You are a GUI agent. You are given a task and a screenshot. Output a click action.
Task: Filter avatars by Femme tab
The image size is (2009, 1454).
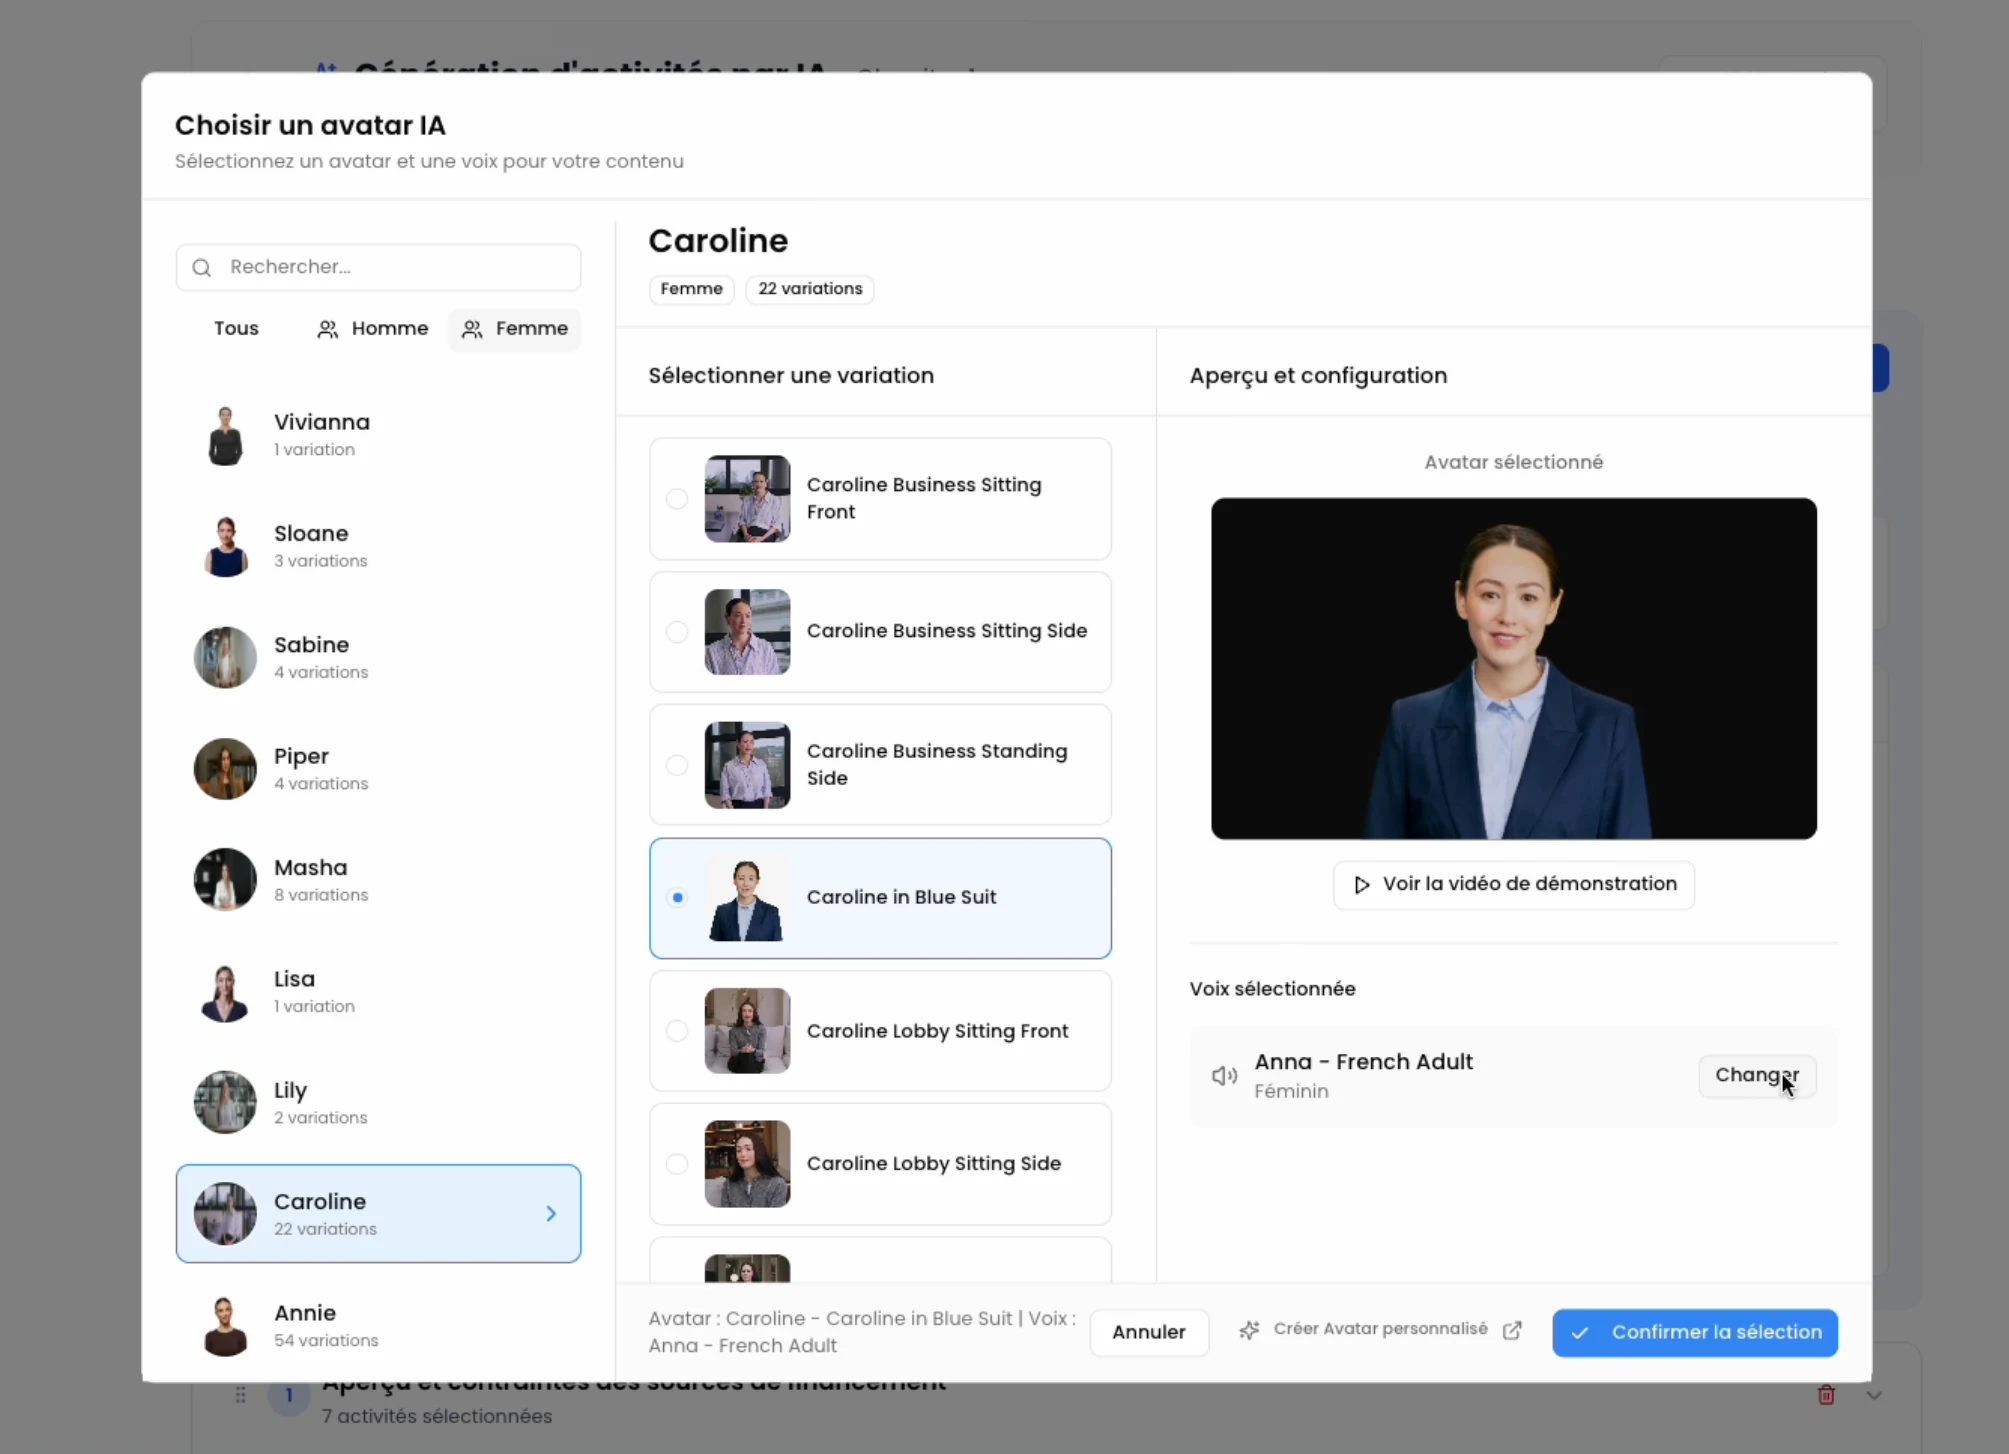click(515, 328)
